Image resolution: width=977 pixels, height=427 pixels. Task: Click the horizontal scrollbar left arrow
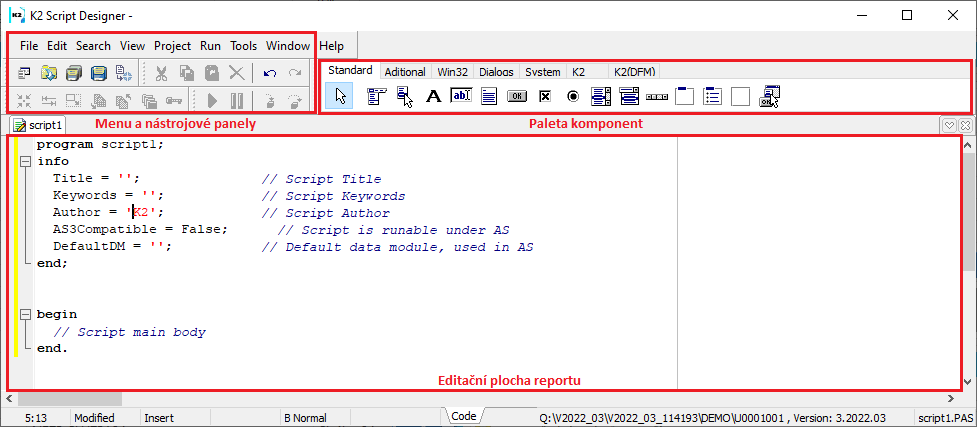coord(9,398)
